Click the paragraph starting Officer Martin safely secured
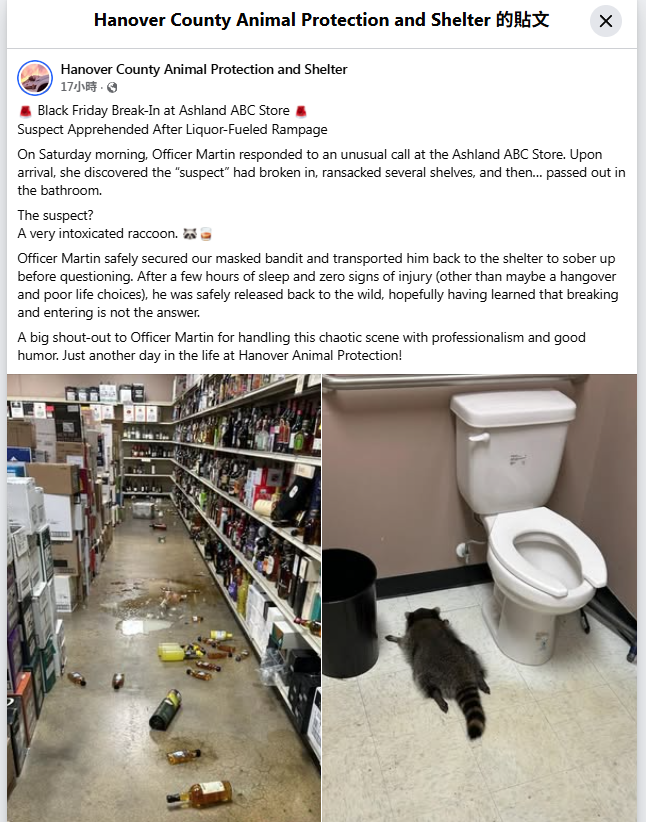 pos(318,285)
